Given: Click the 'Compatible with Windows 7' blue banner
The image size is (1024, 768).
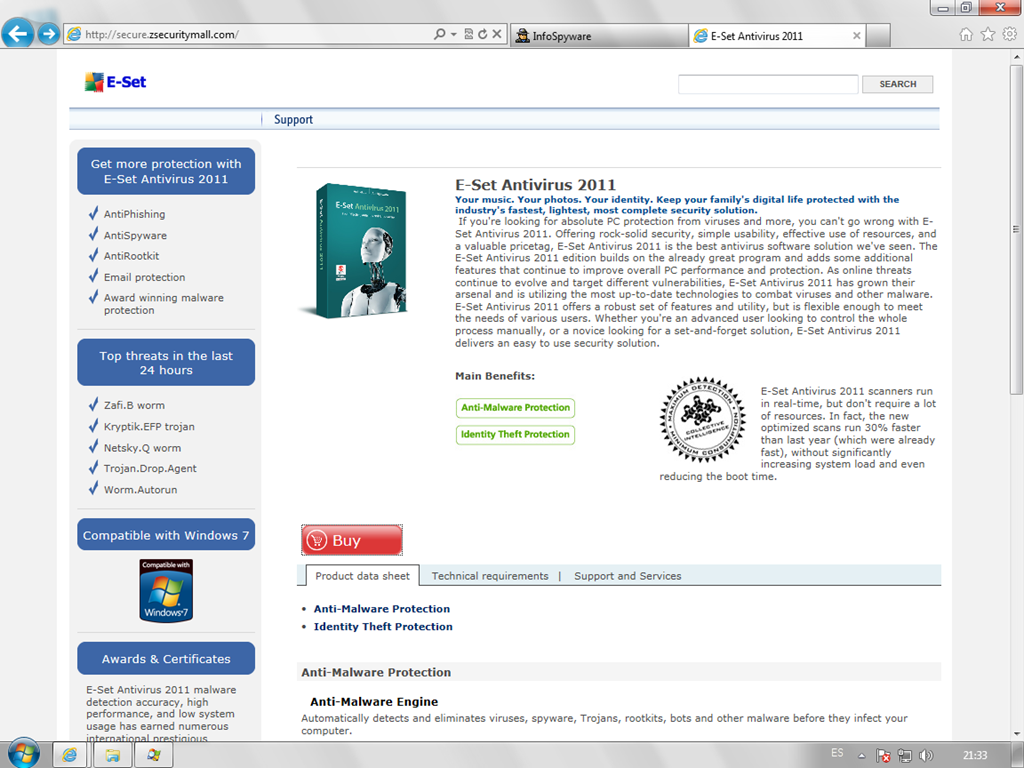Looking at the screenshot, I should [166, 535].
